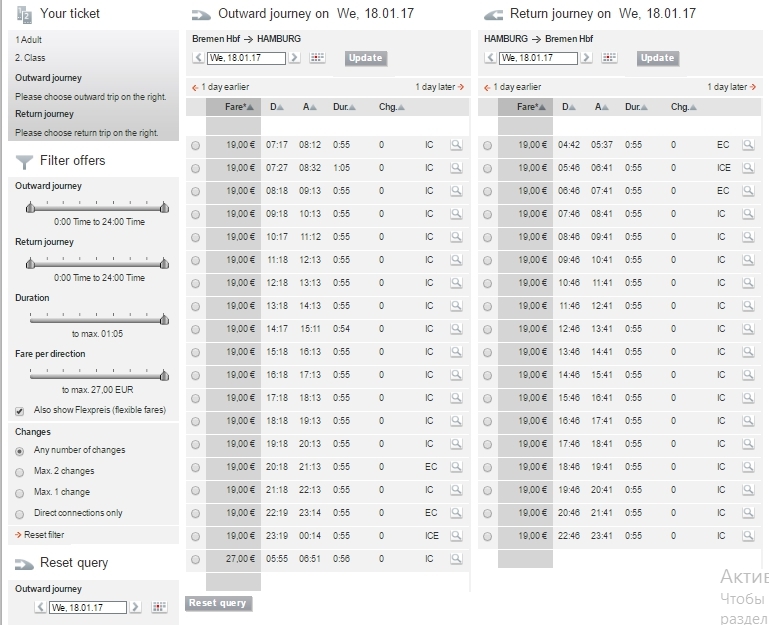Open the return journey calendar picker icon
Image resolution: width=769 pixels, height=625 pixels.
tap(609, 58)
